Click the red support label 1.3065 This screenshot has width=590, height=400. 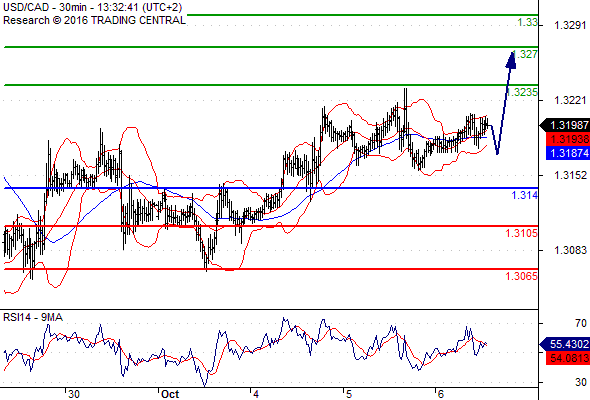point(522,276)
